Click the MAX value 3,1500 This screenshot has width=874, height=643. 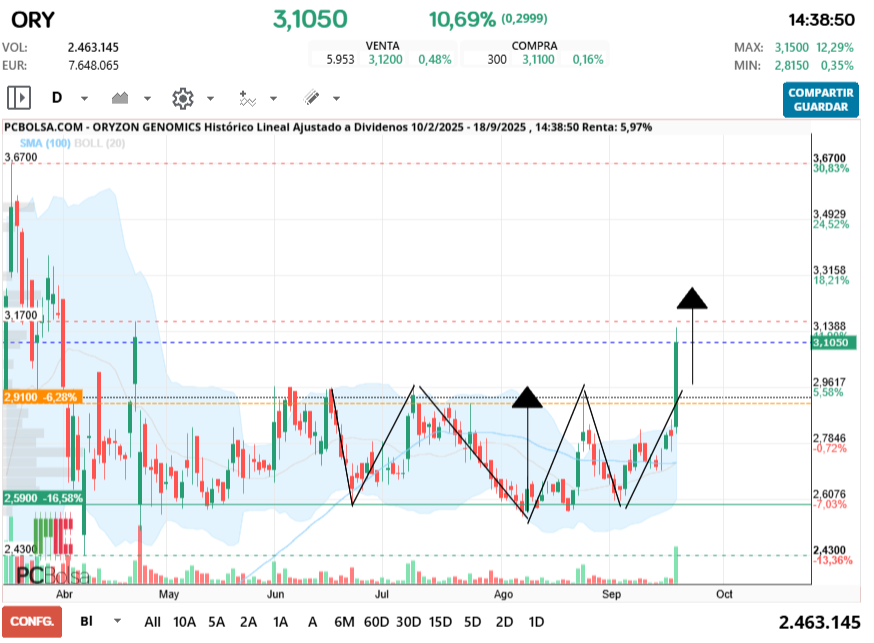coord(792,47)
